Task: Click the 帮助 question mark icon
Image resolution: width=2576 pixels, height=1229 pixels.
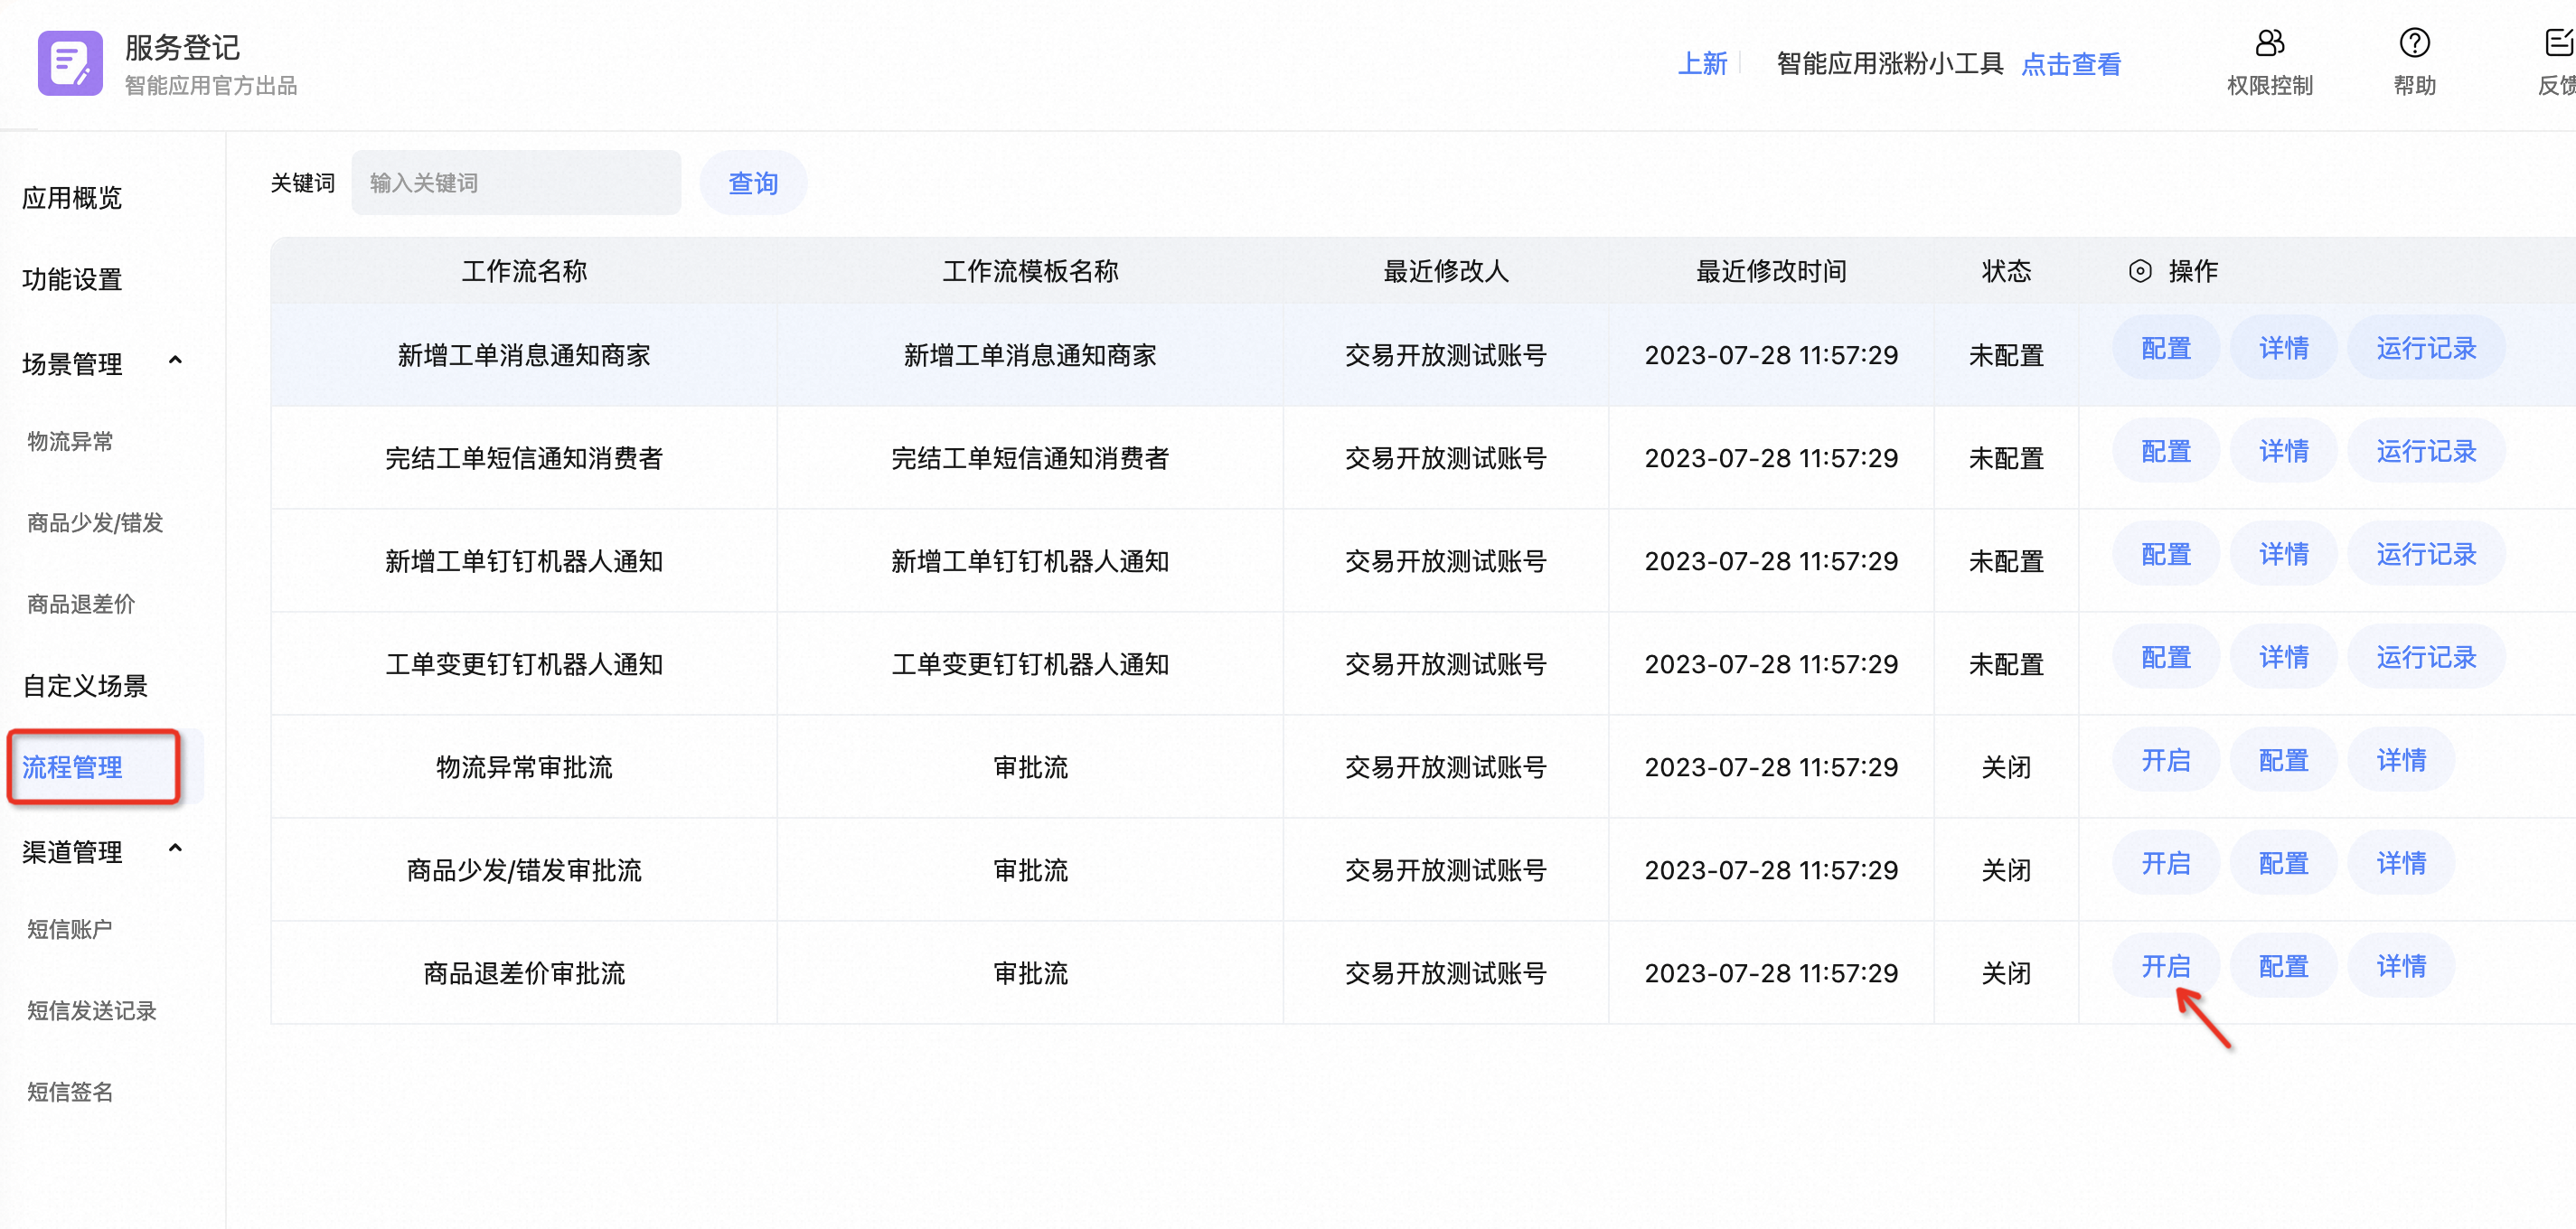Action: pos(2414,43)
